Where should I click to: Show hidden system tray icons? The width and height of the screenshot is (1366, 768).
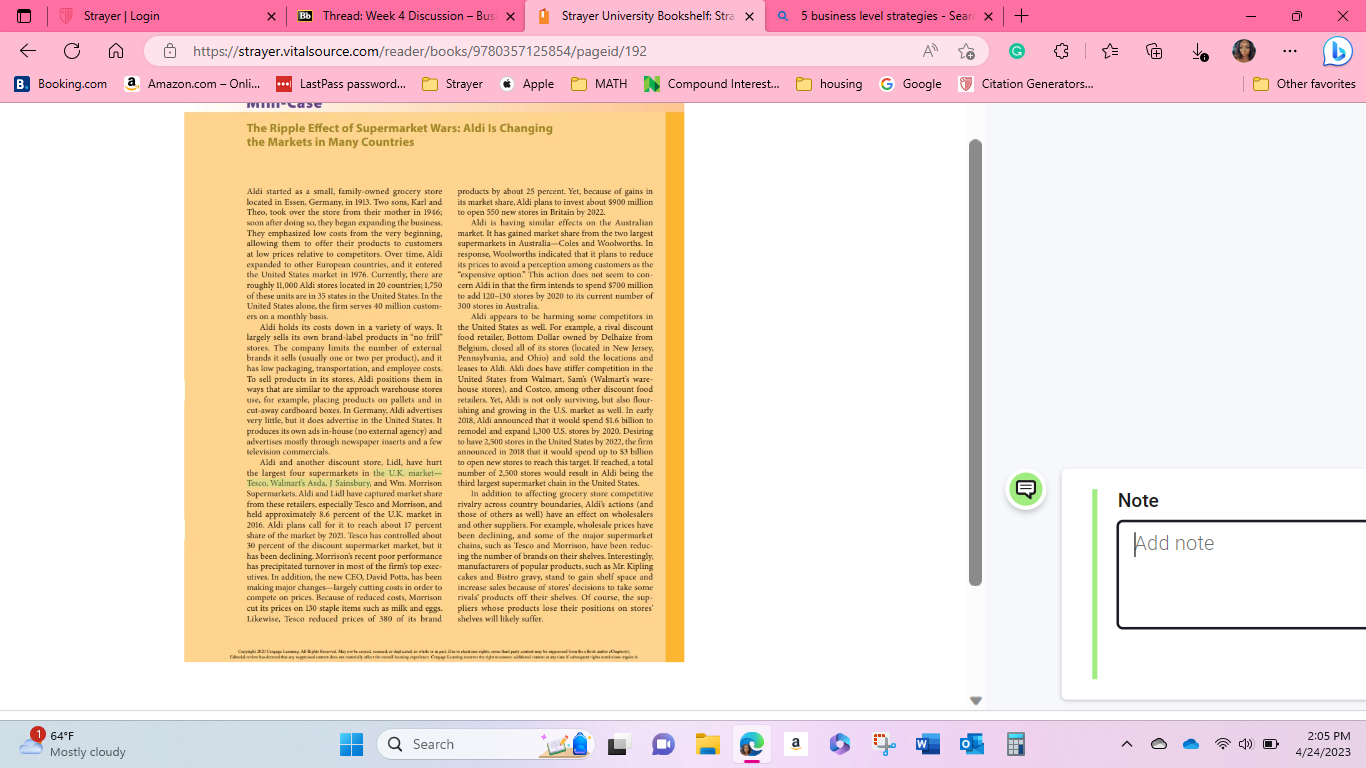point(1127,744)
